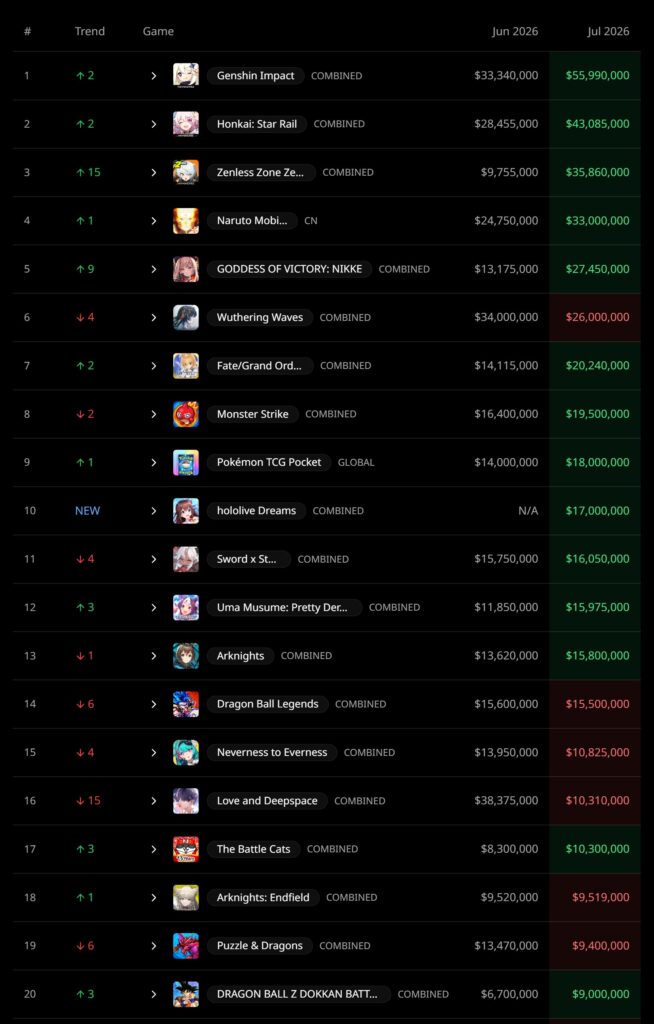The image size is (654, 1024).
Task: Expand the Love and Deepspace row chevron
Action: 154,801
